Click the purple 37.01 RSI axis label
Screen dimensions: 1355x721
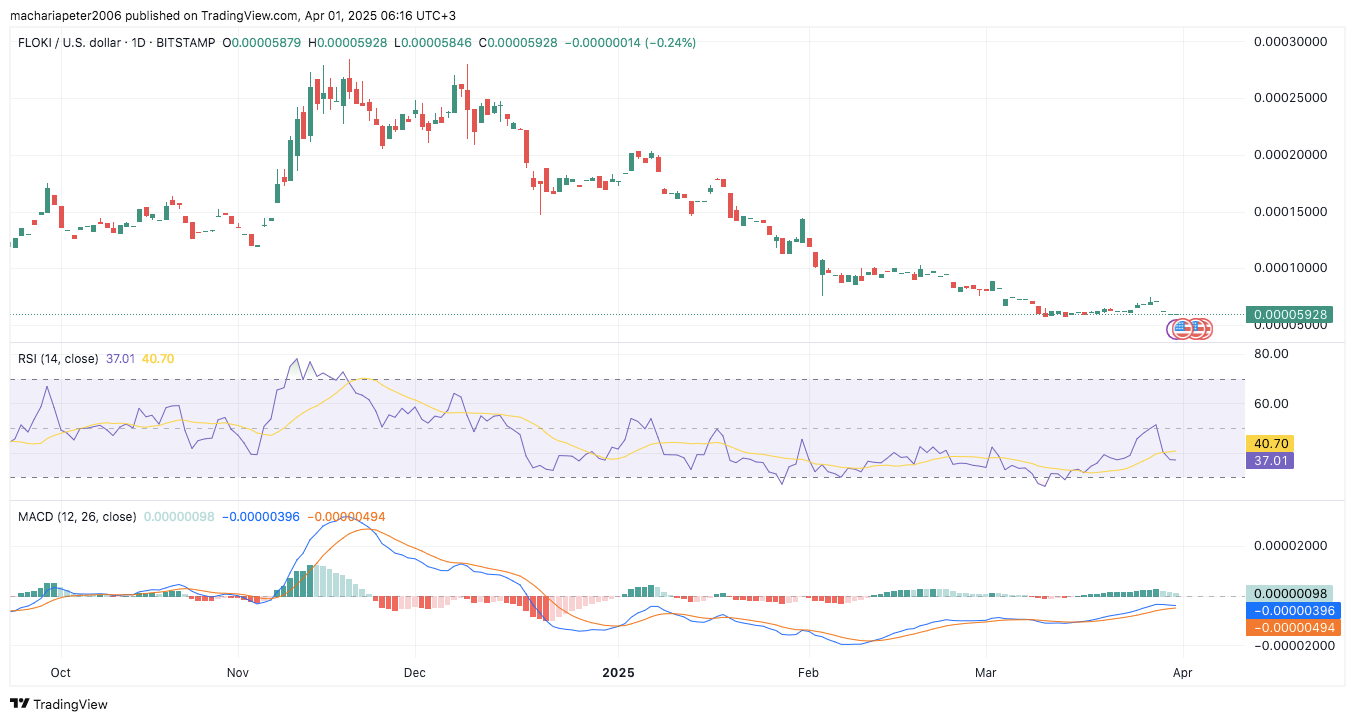(1269, 460)
